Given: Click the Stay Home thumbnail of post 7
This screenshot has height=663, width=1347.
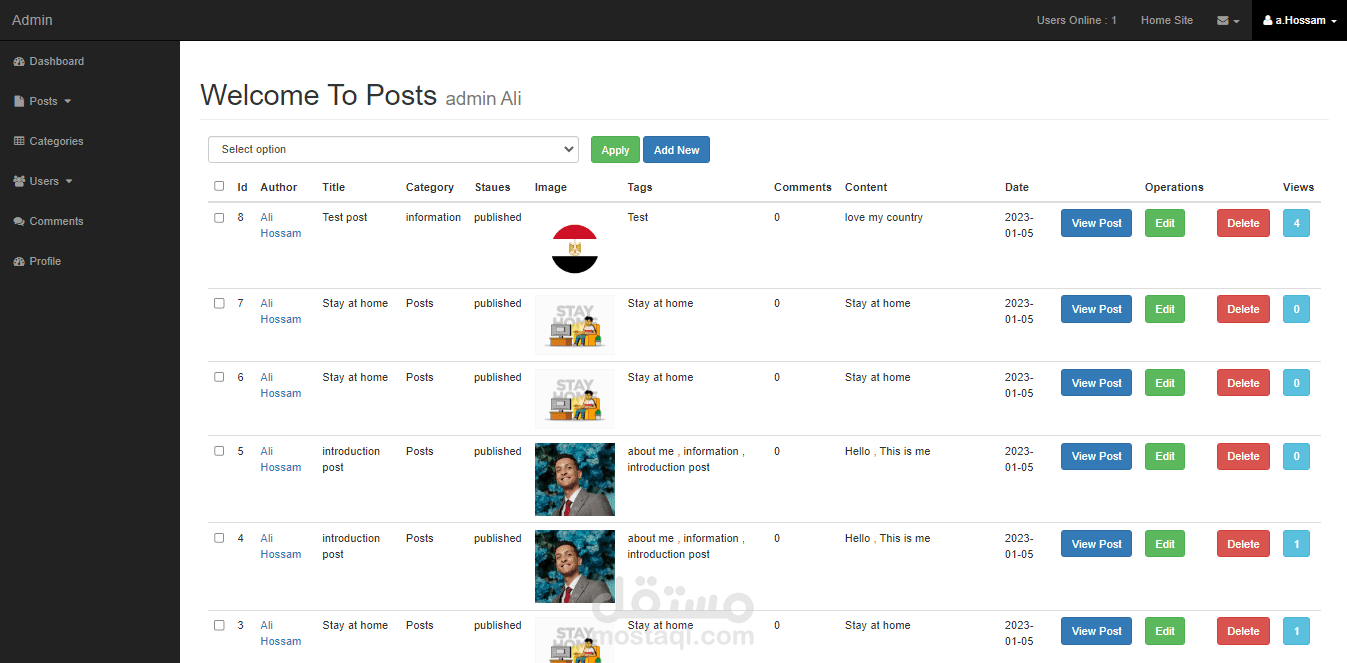Looking at the screenshot, I should tap(575, 325).
